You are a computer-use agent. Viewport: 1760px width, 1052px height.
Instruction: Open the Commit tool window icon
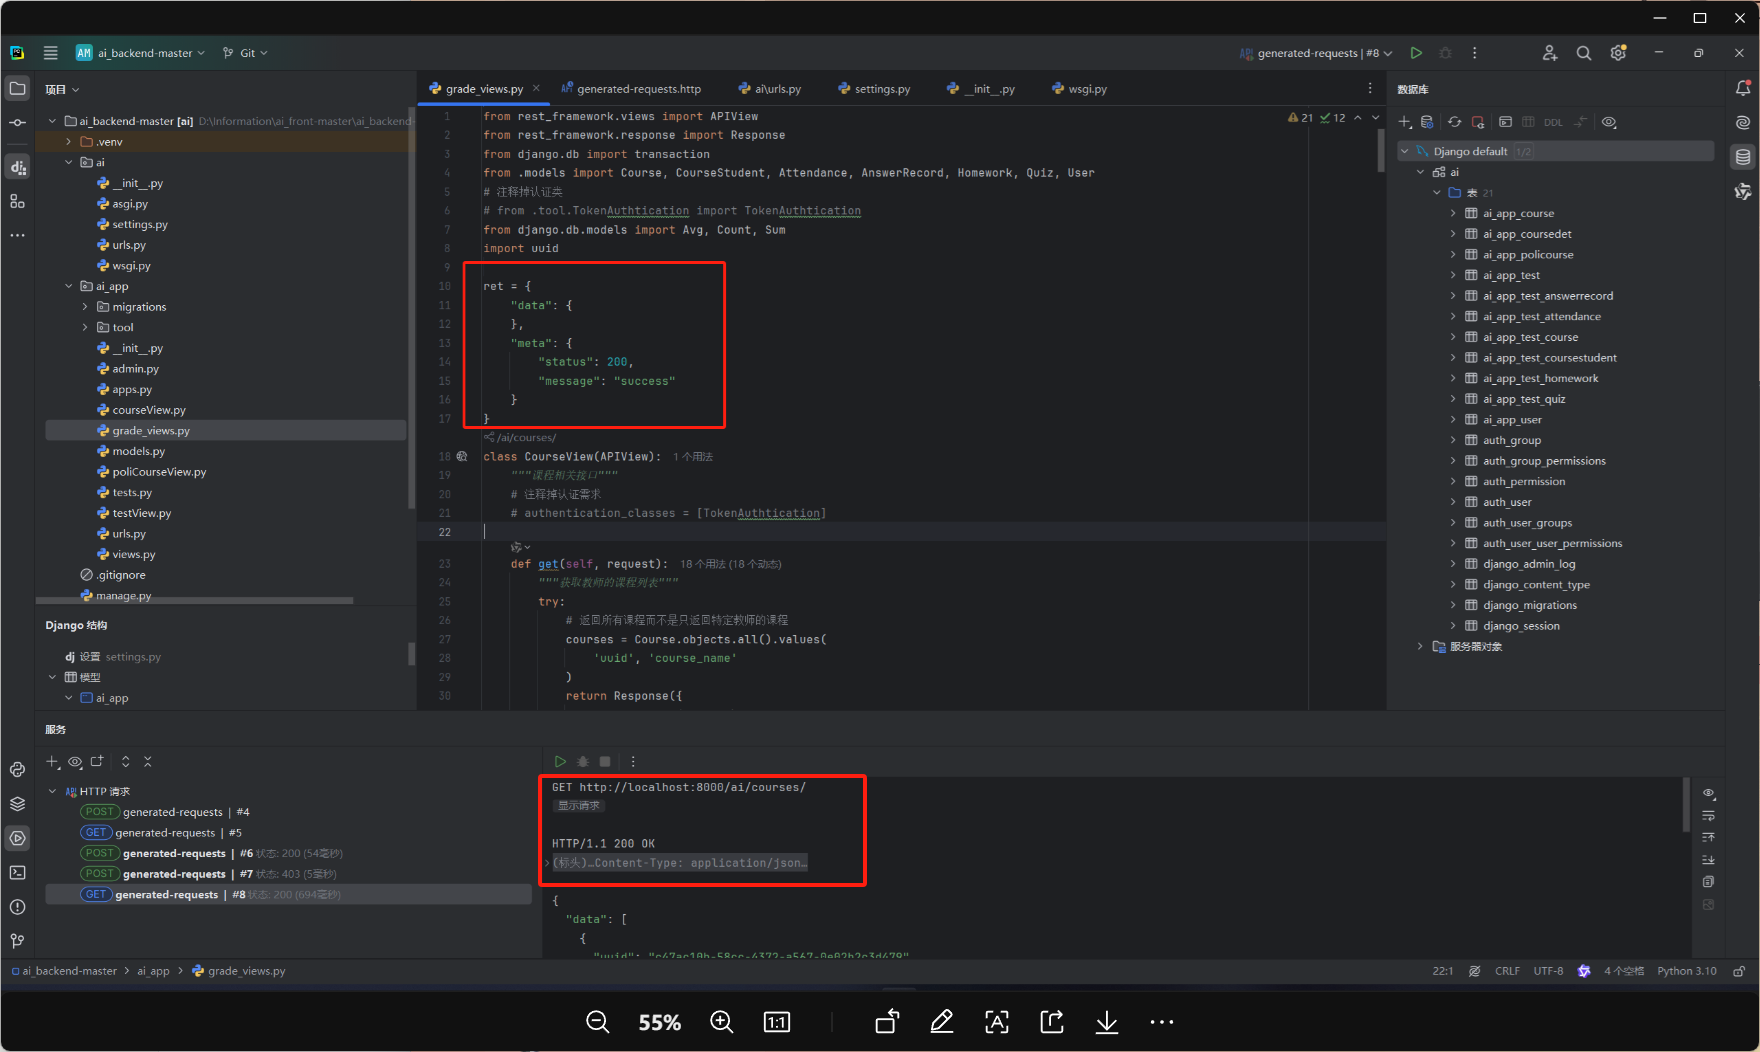(x=17, y=123)
